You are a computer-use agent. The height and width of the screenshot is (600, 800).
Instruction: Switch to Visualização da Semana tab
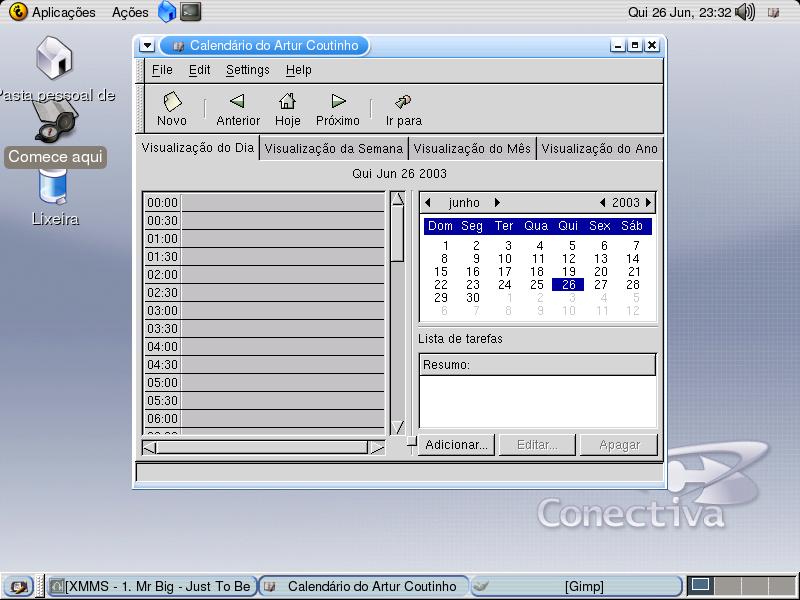[334, 148]
